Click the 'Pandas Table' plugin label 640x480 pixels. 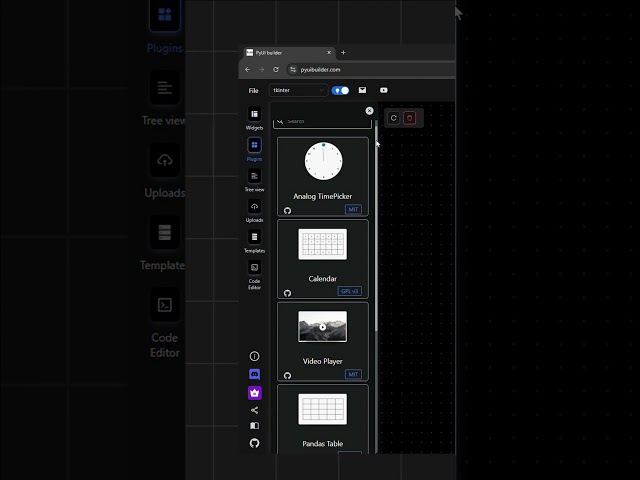click(322, 444)
